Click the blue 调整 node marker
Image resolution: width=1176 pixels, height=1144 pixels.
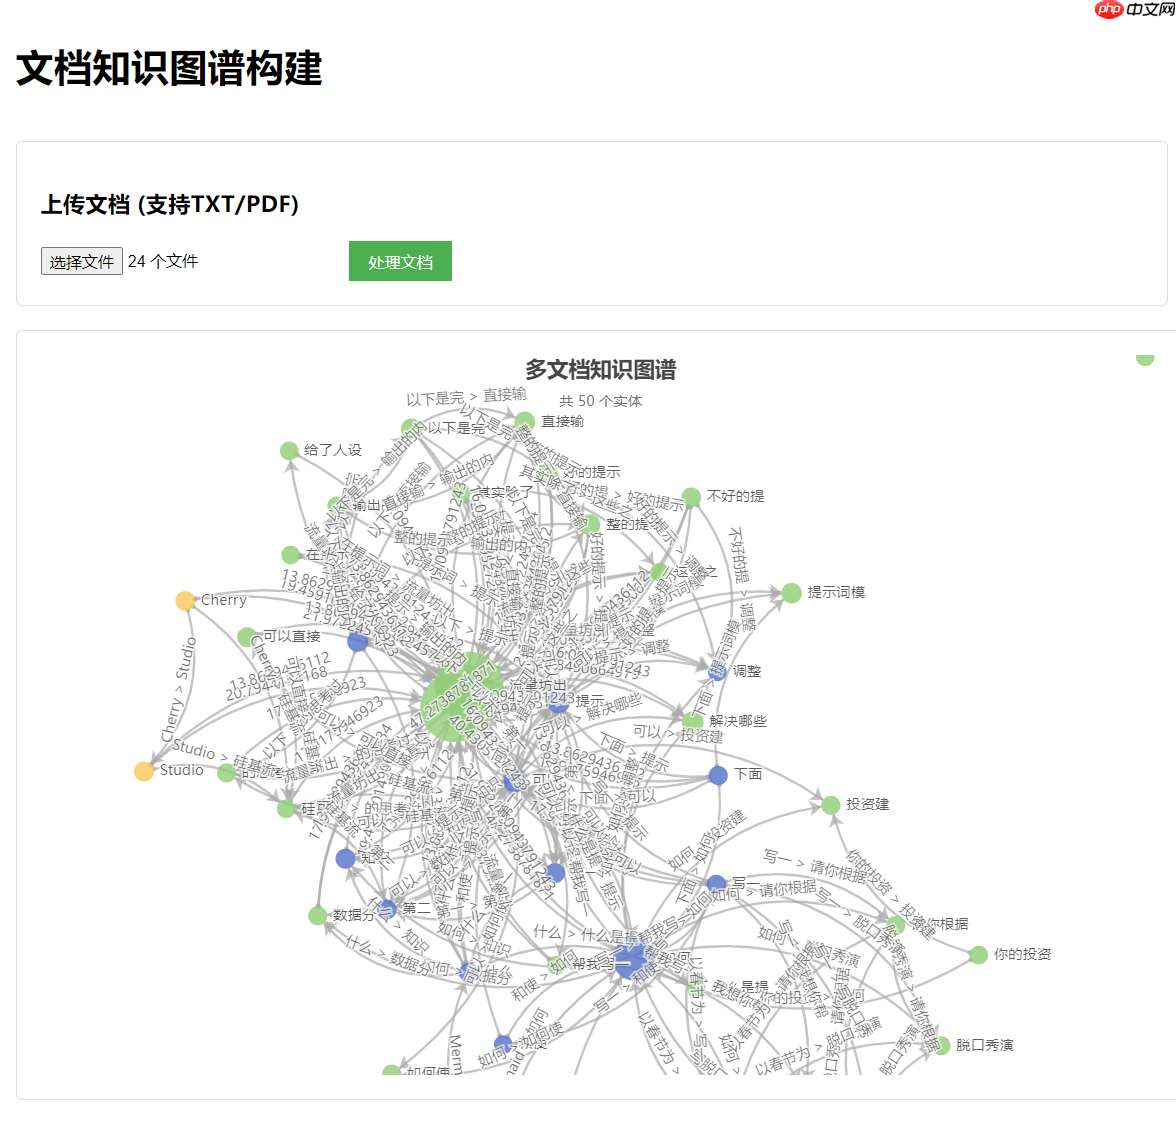click(717, 671)
